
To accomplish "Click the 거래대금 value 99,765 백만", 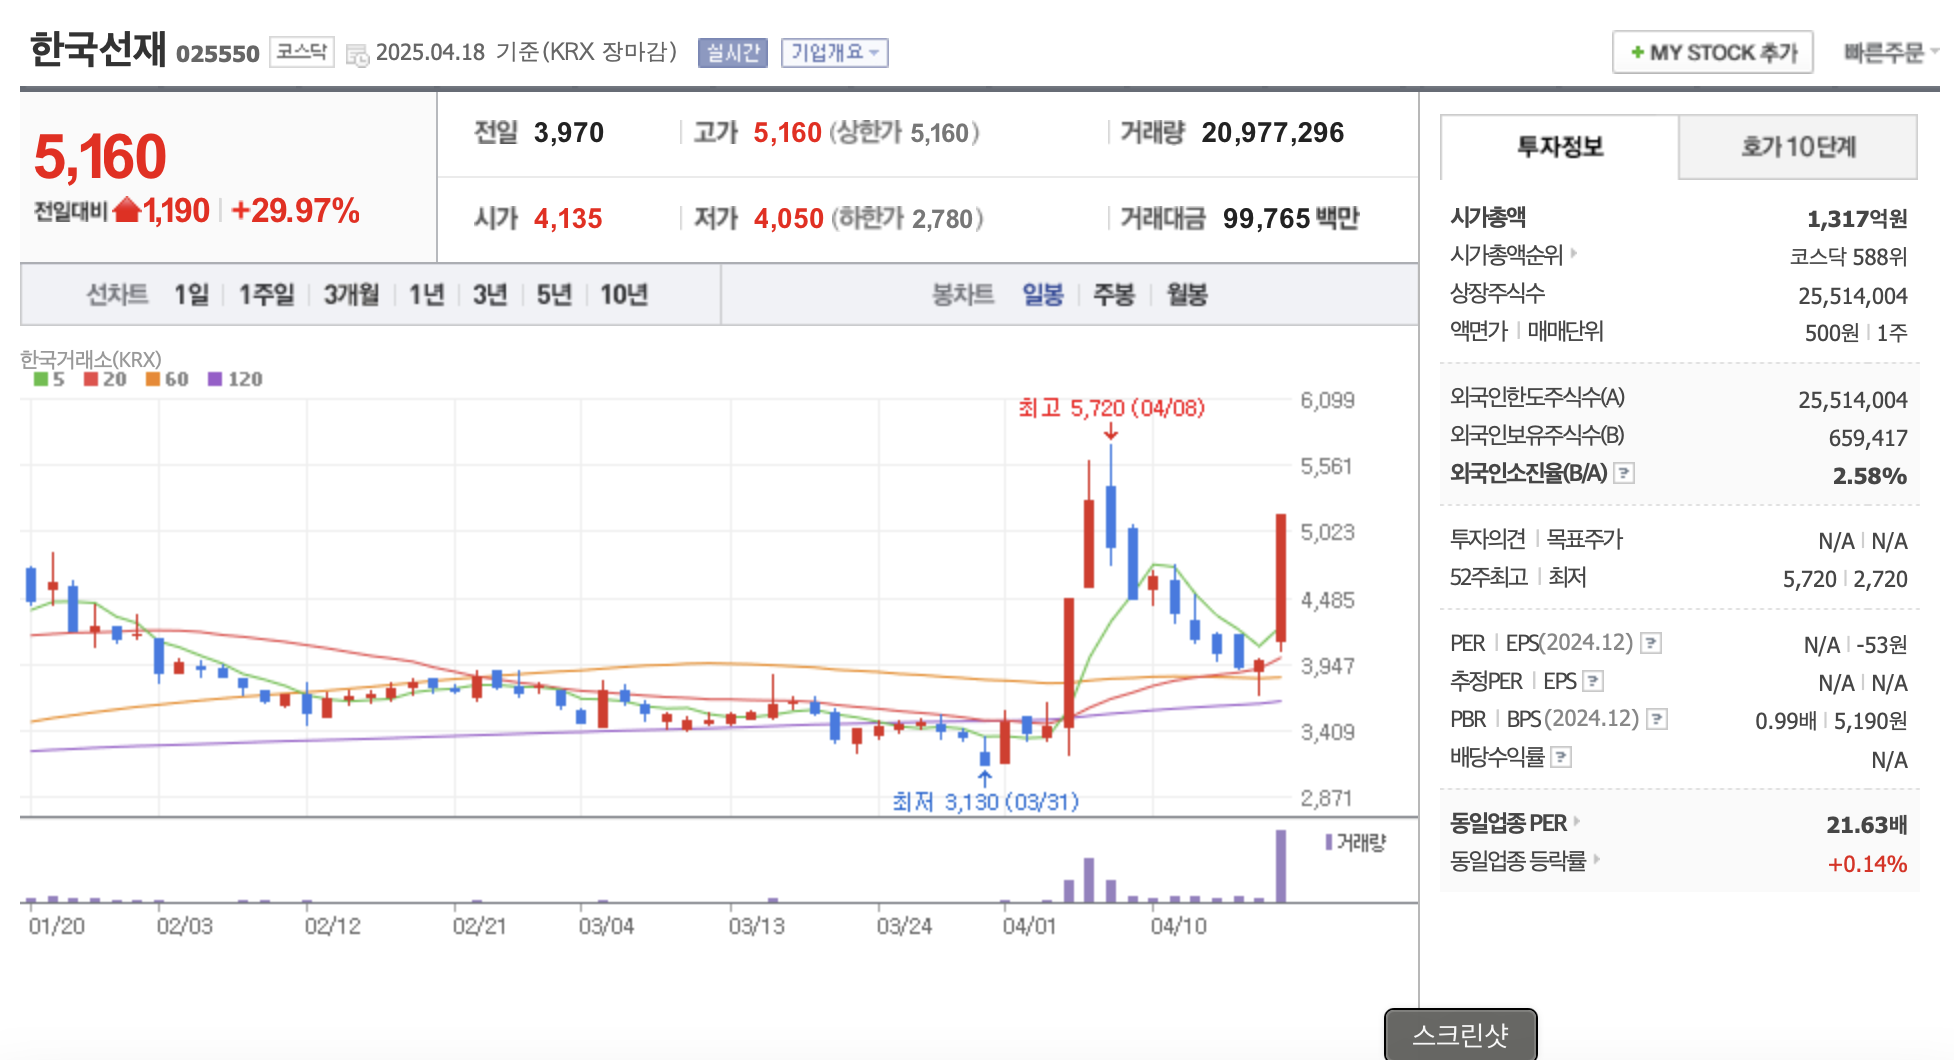I will click(1290, 218).
